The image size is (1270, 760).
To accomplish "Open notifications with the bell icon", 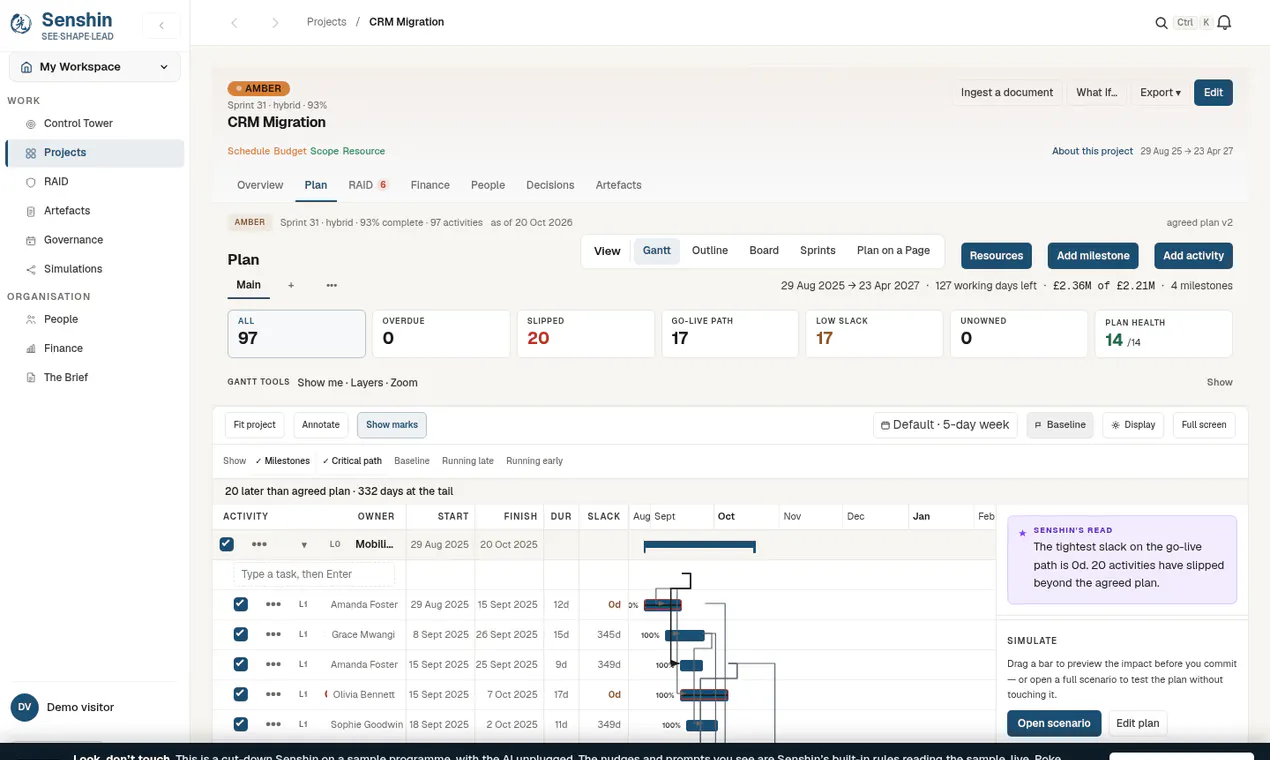I will pos(1224,23).
